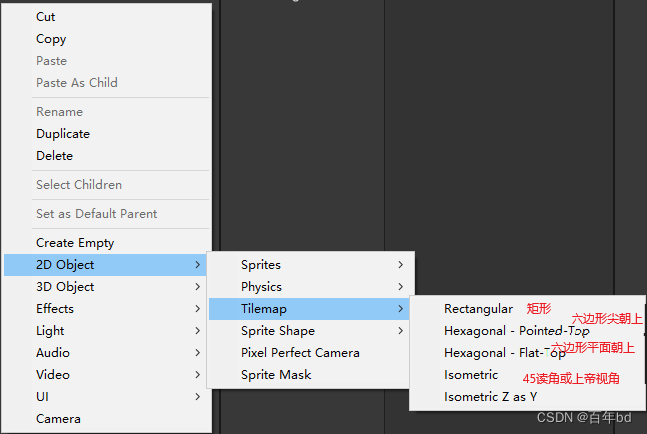Create a Rectangular tilemap
Viewport: 647px width, 434px height.
478,309
